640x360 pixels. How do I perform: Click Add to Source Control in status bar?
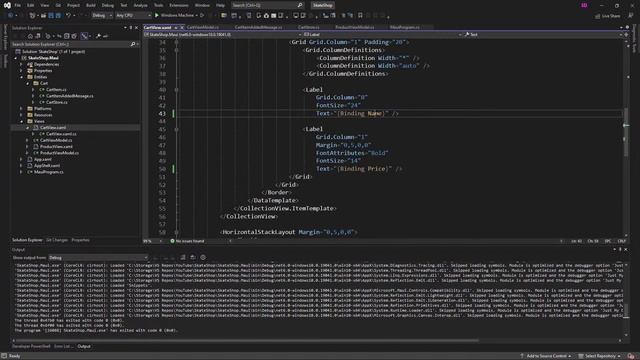pyautogui.click(x=546, y=356)
